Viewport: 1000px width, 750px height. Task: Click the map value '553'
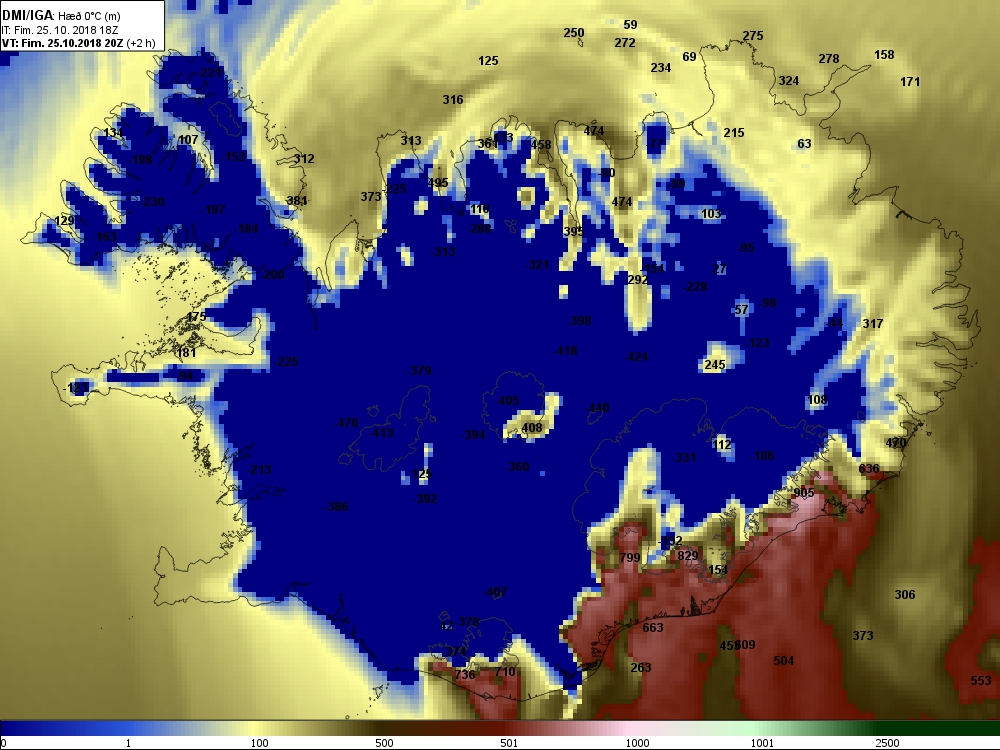(x=981, y=680)
